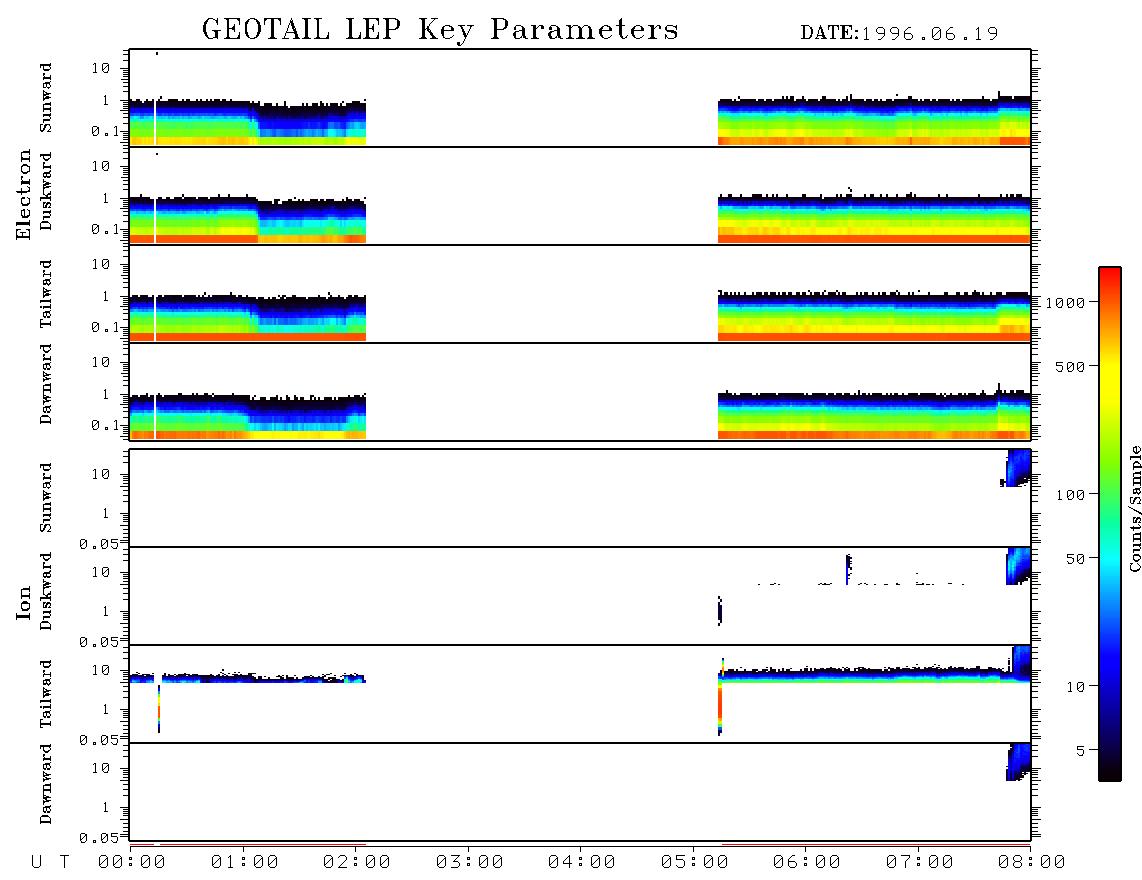Click the "5" colorbar tick label

click(x=1080, y=751)
